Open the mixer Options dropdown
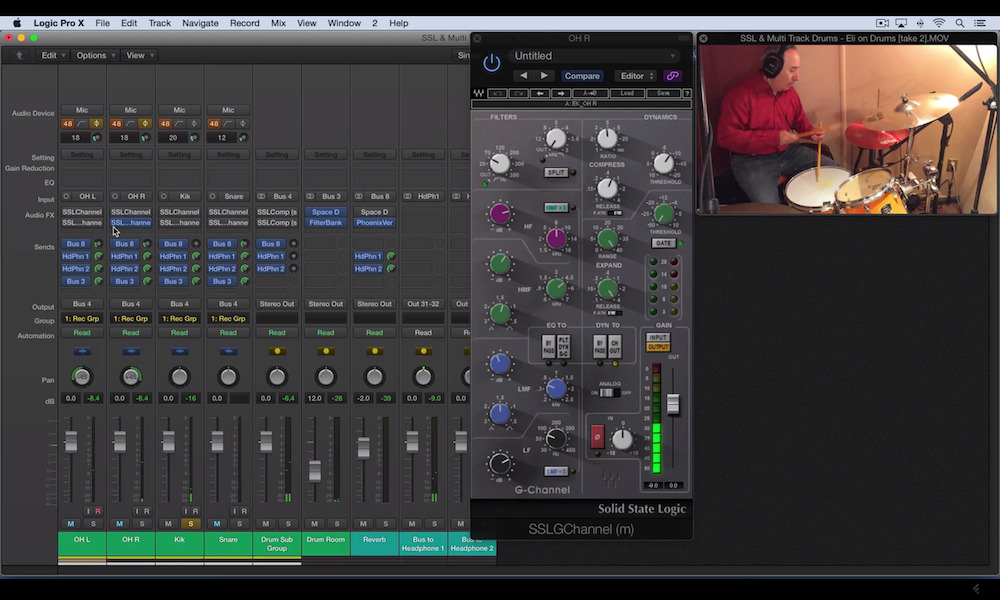The width and height of the screenshot is (1000, 600). [x=96, y=55]
